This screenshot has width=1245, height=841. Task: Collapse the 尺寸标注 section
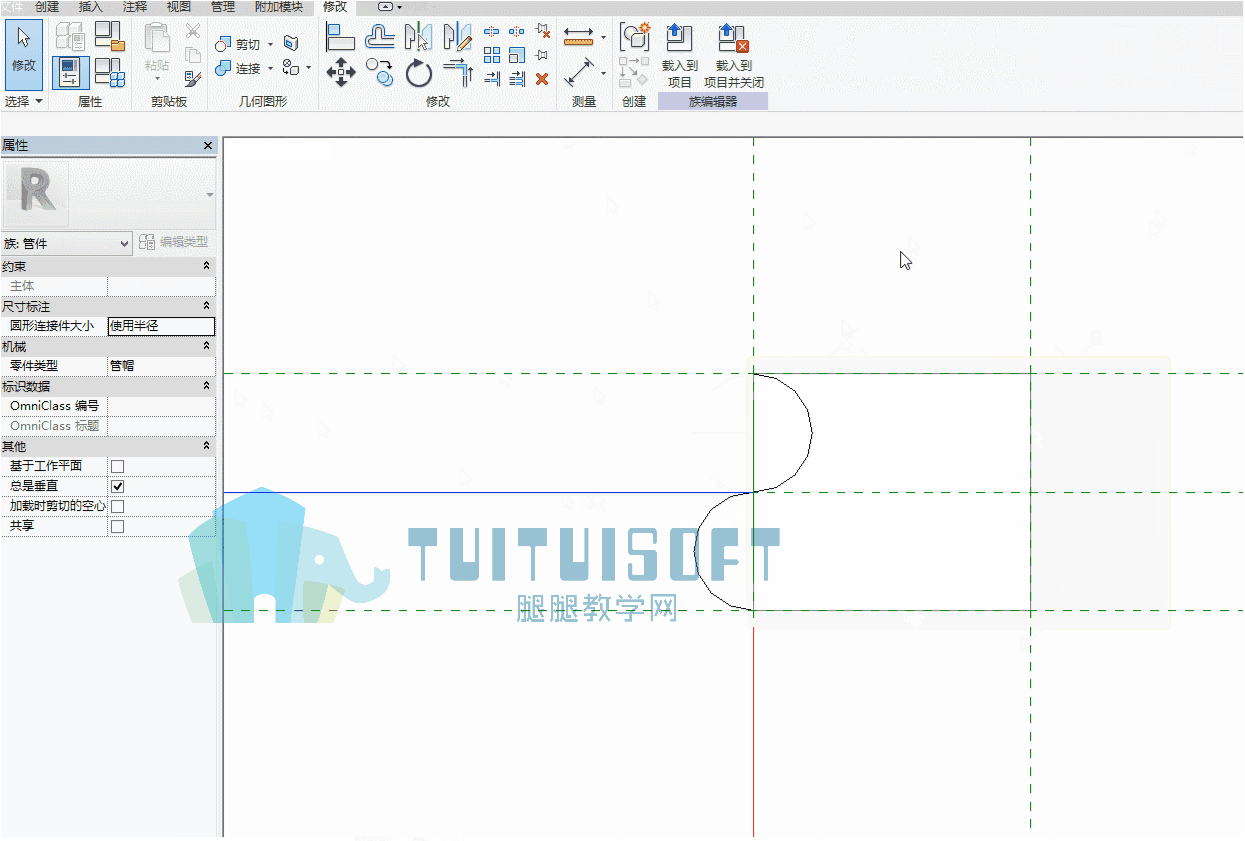[x=207, y=306]
